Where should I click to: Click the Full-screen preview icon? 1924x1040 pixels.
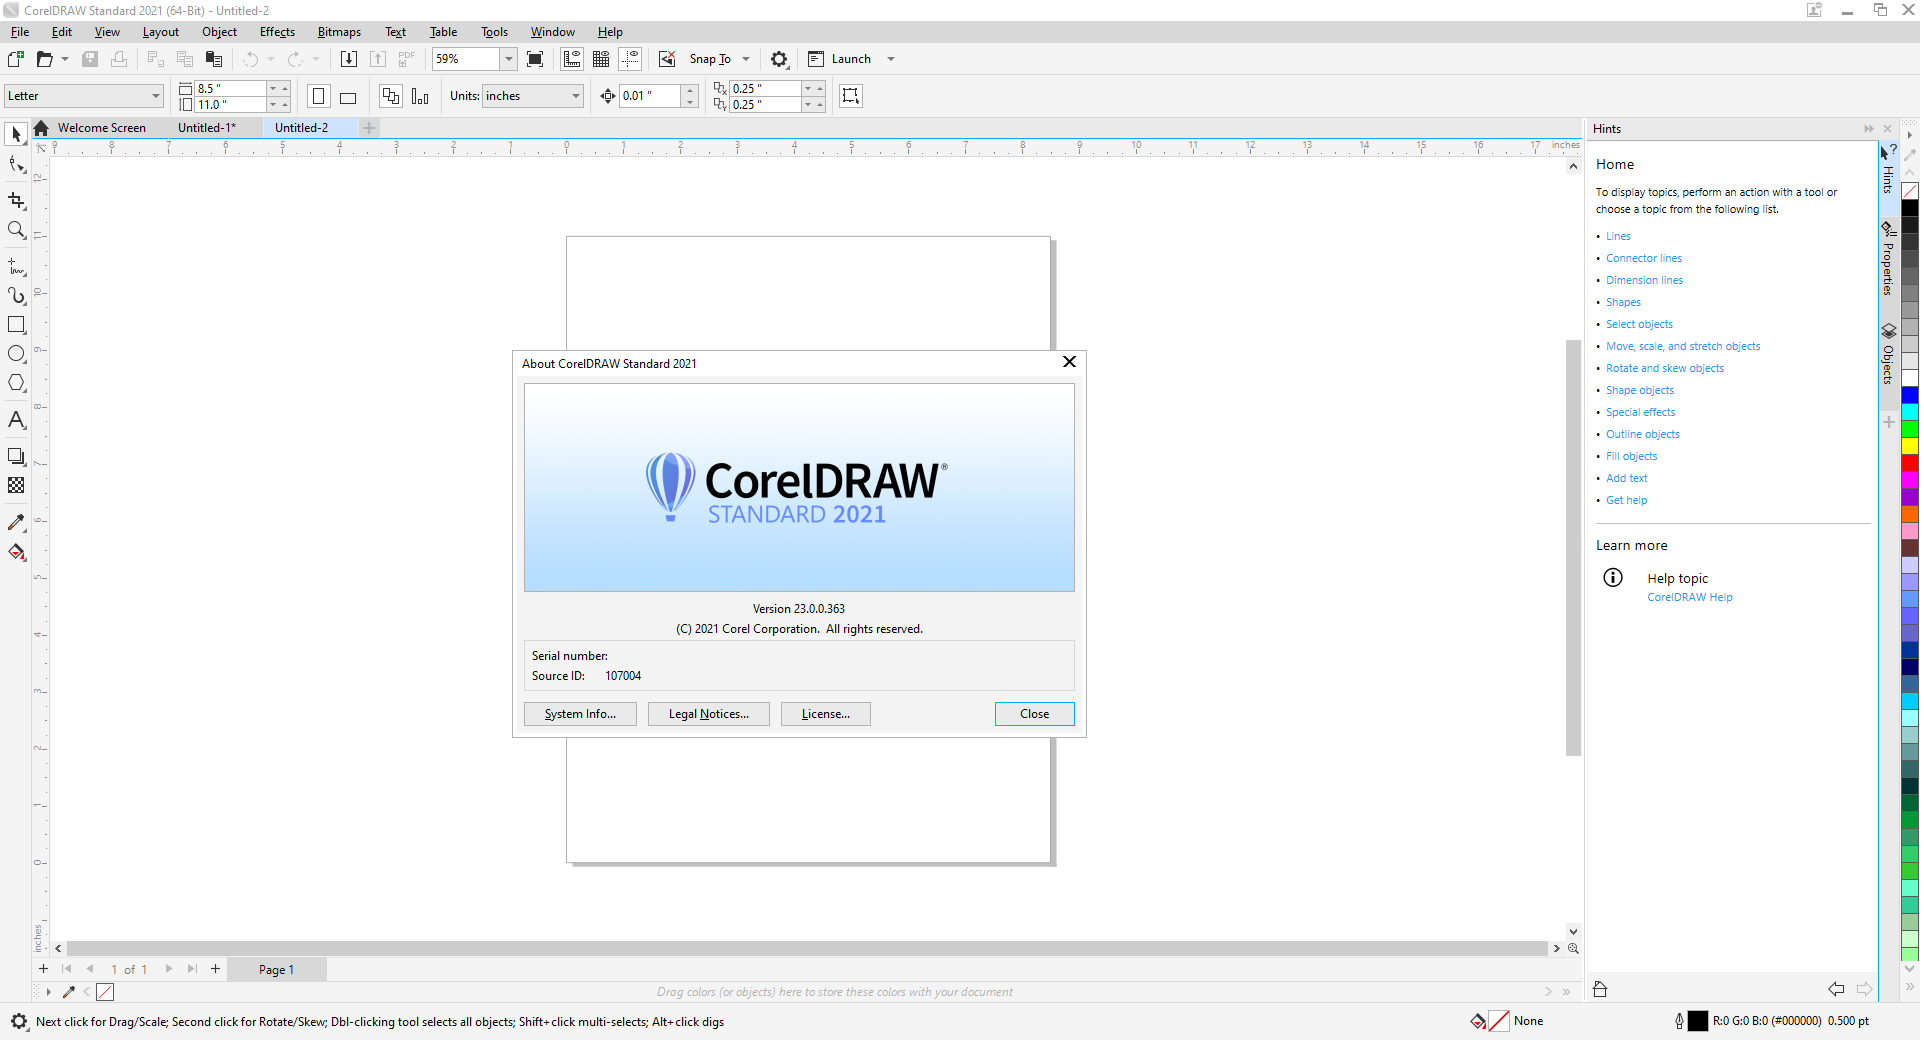click(535, 59)
